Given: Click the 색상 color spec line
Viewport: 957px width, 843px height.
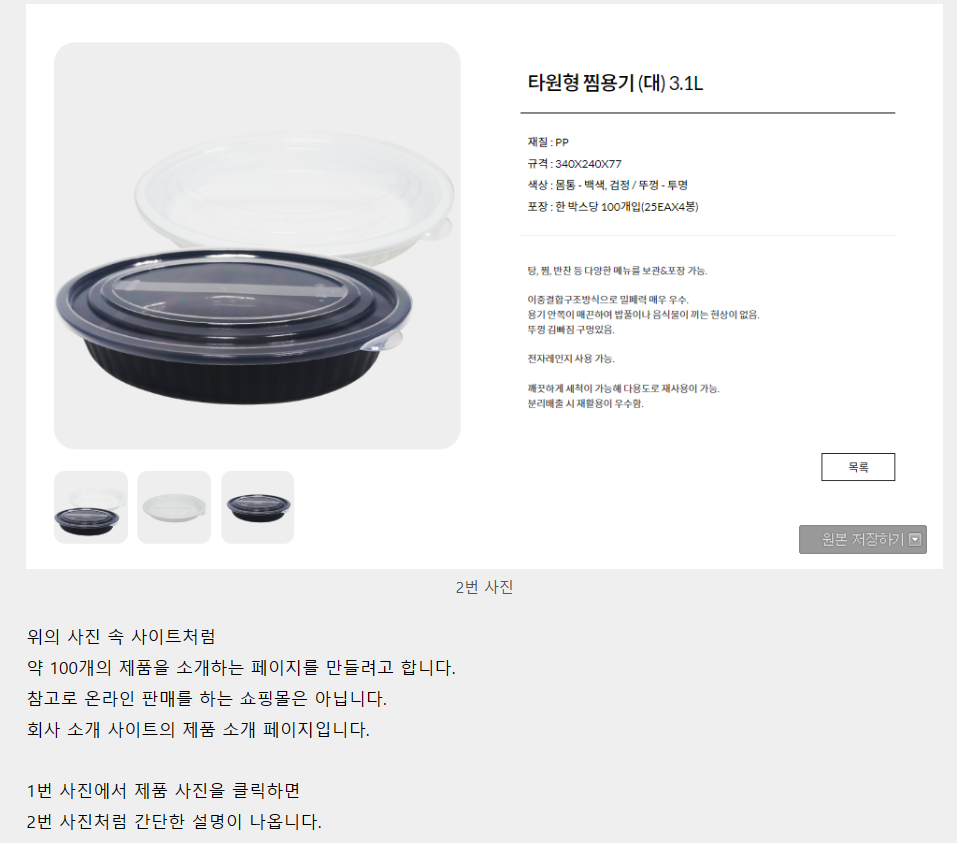Looking at the screenshot, I should tap(607, 185).
